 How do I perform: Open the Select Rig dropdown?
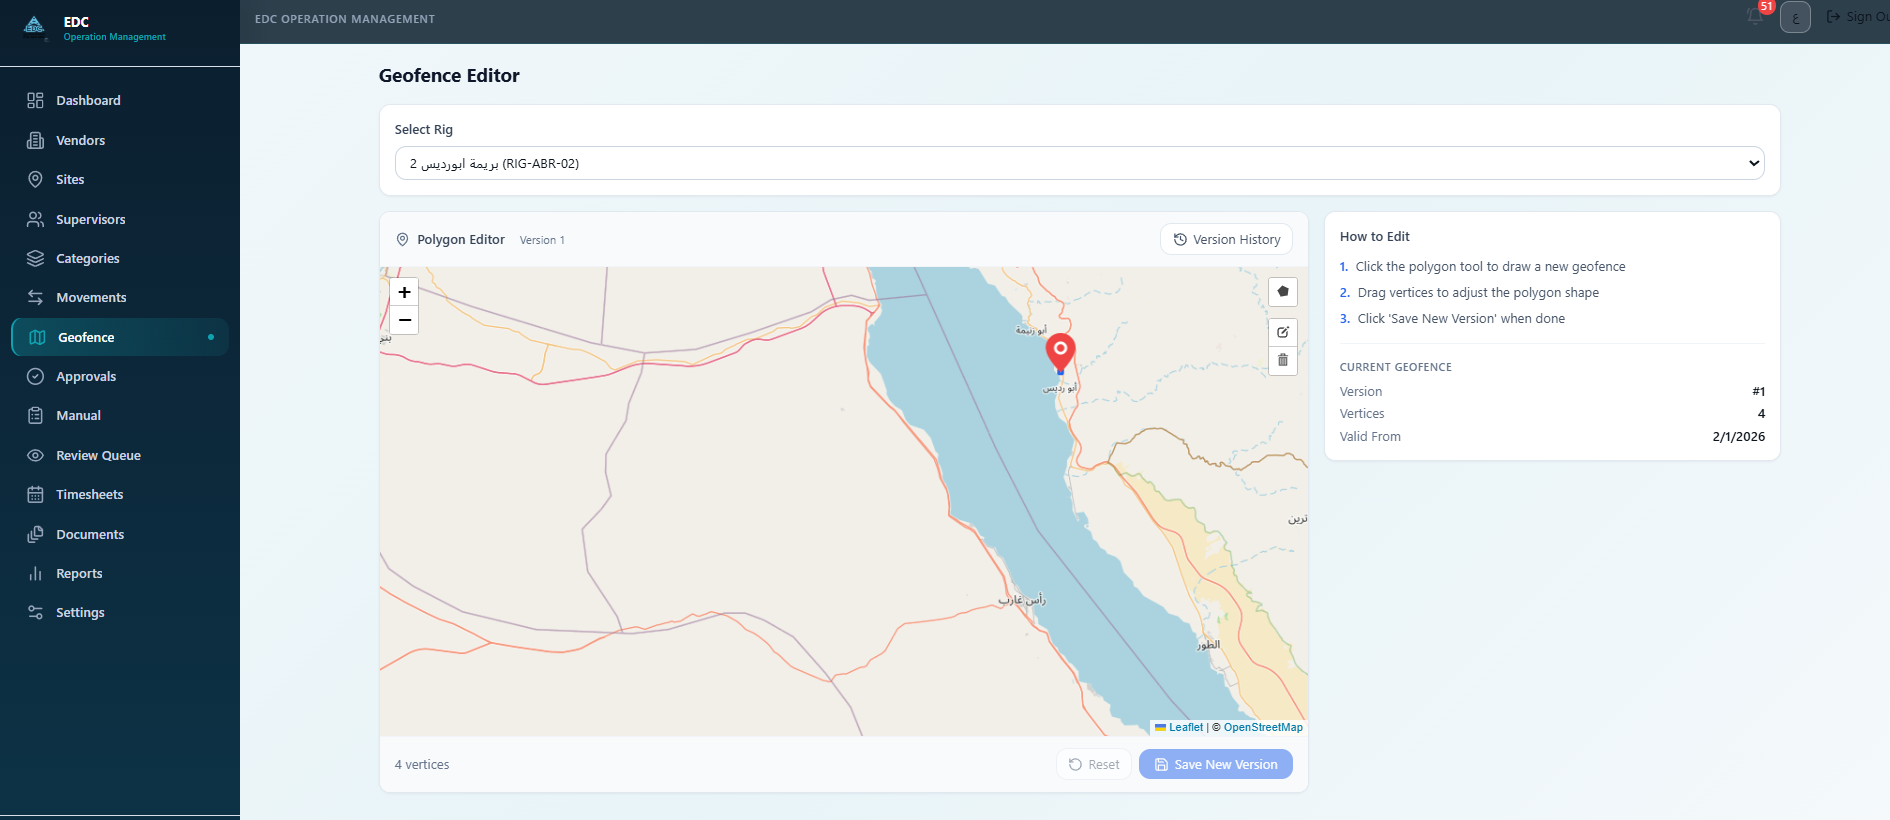coord(1079,163)
